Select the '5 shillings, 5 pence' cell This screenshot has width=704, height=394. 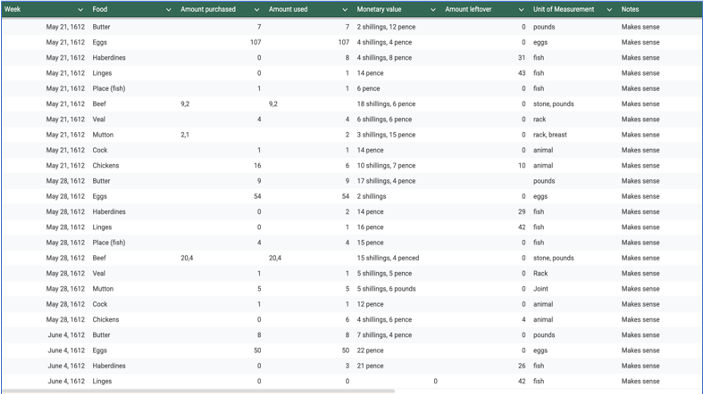(x=384, y=273)
